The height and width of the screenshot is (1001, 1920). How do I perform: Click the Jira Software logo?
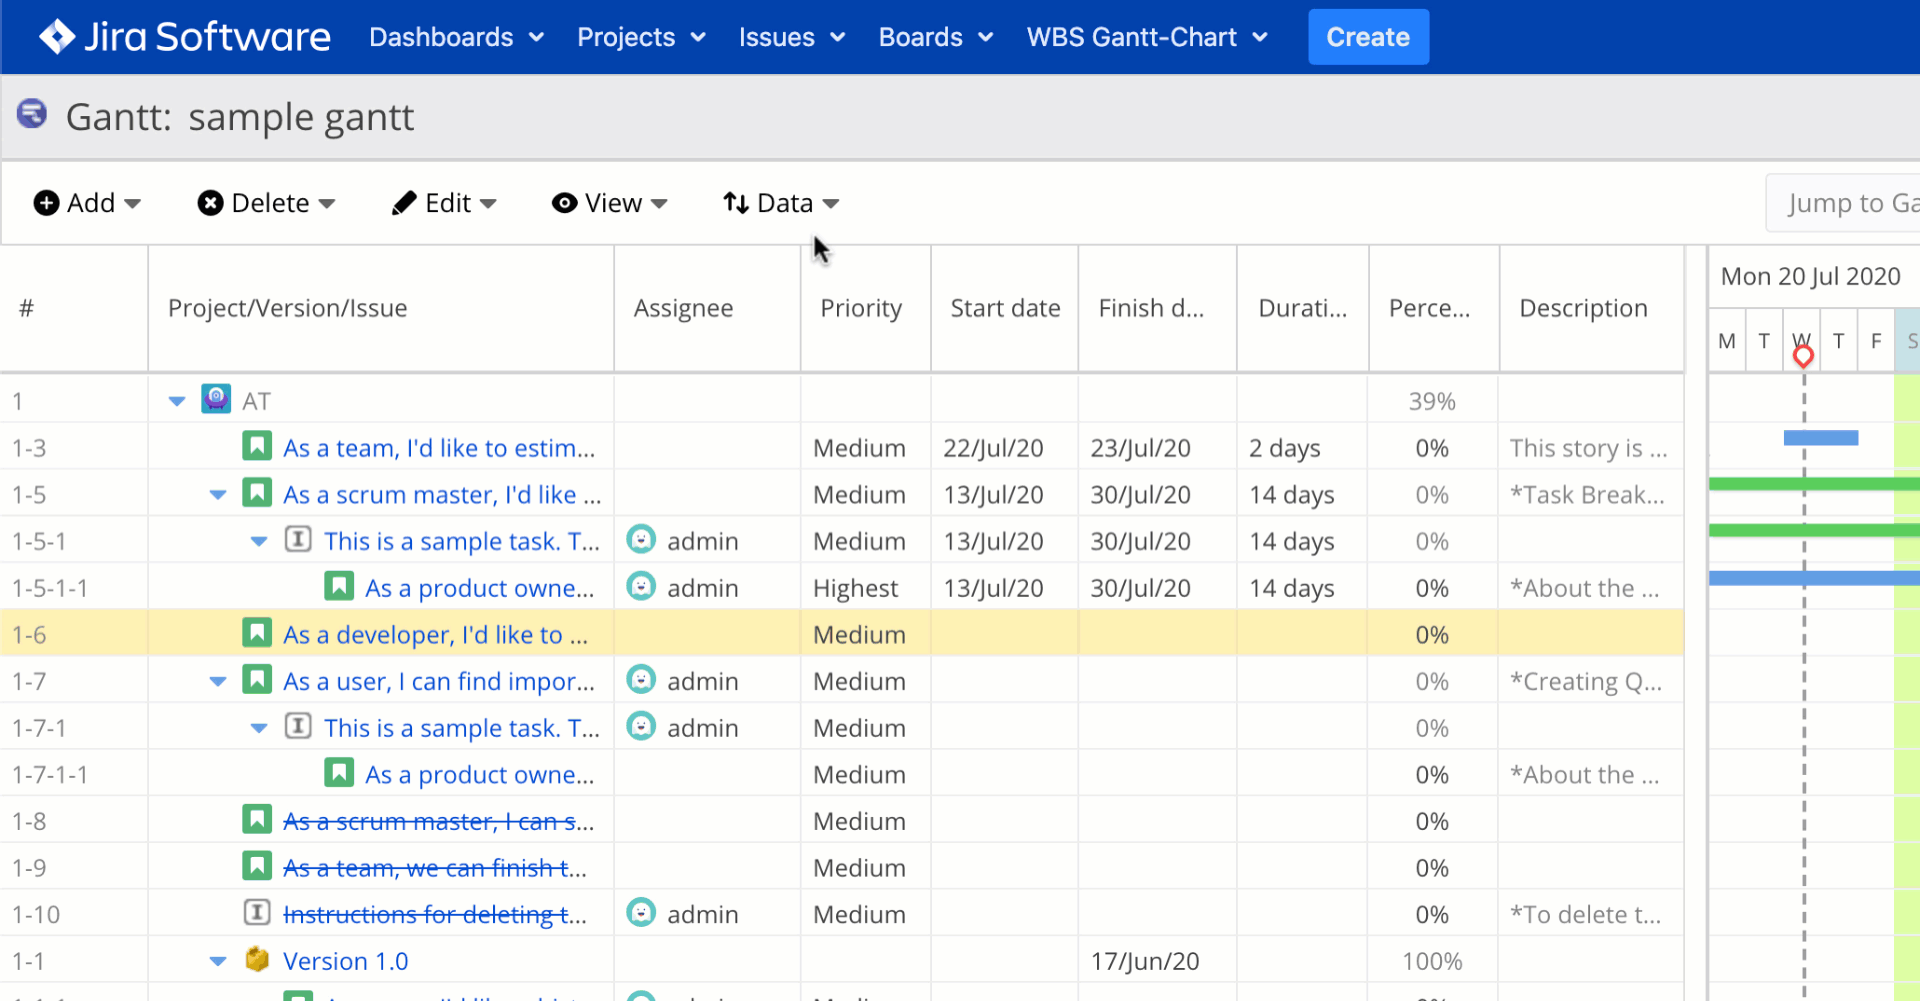pos(184,37)
